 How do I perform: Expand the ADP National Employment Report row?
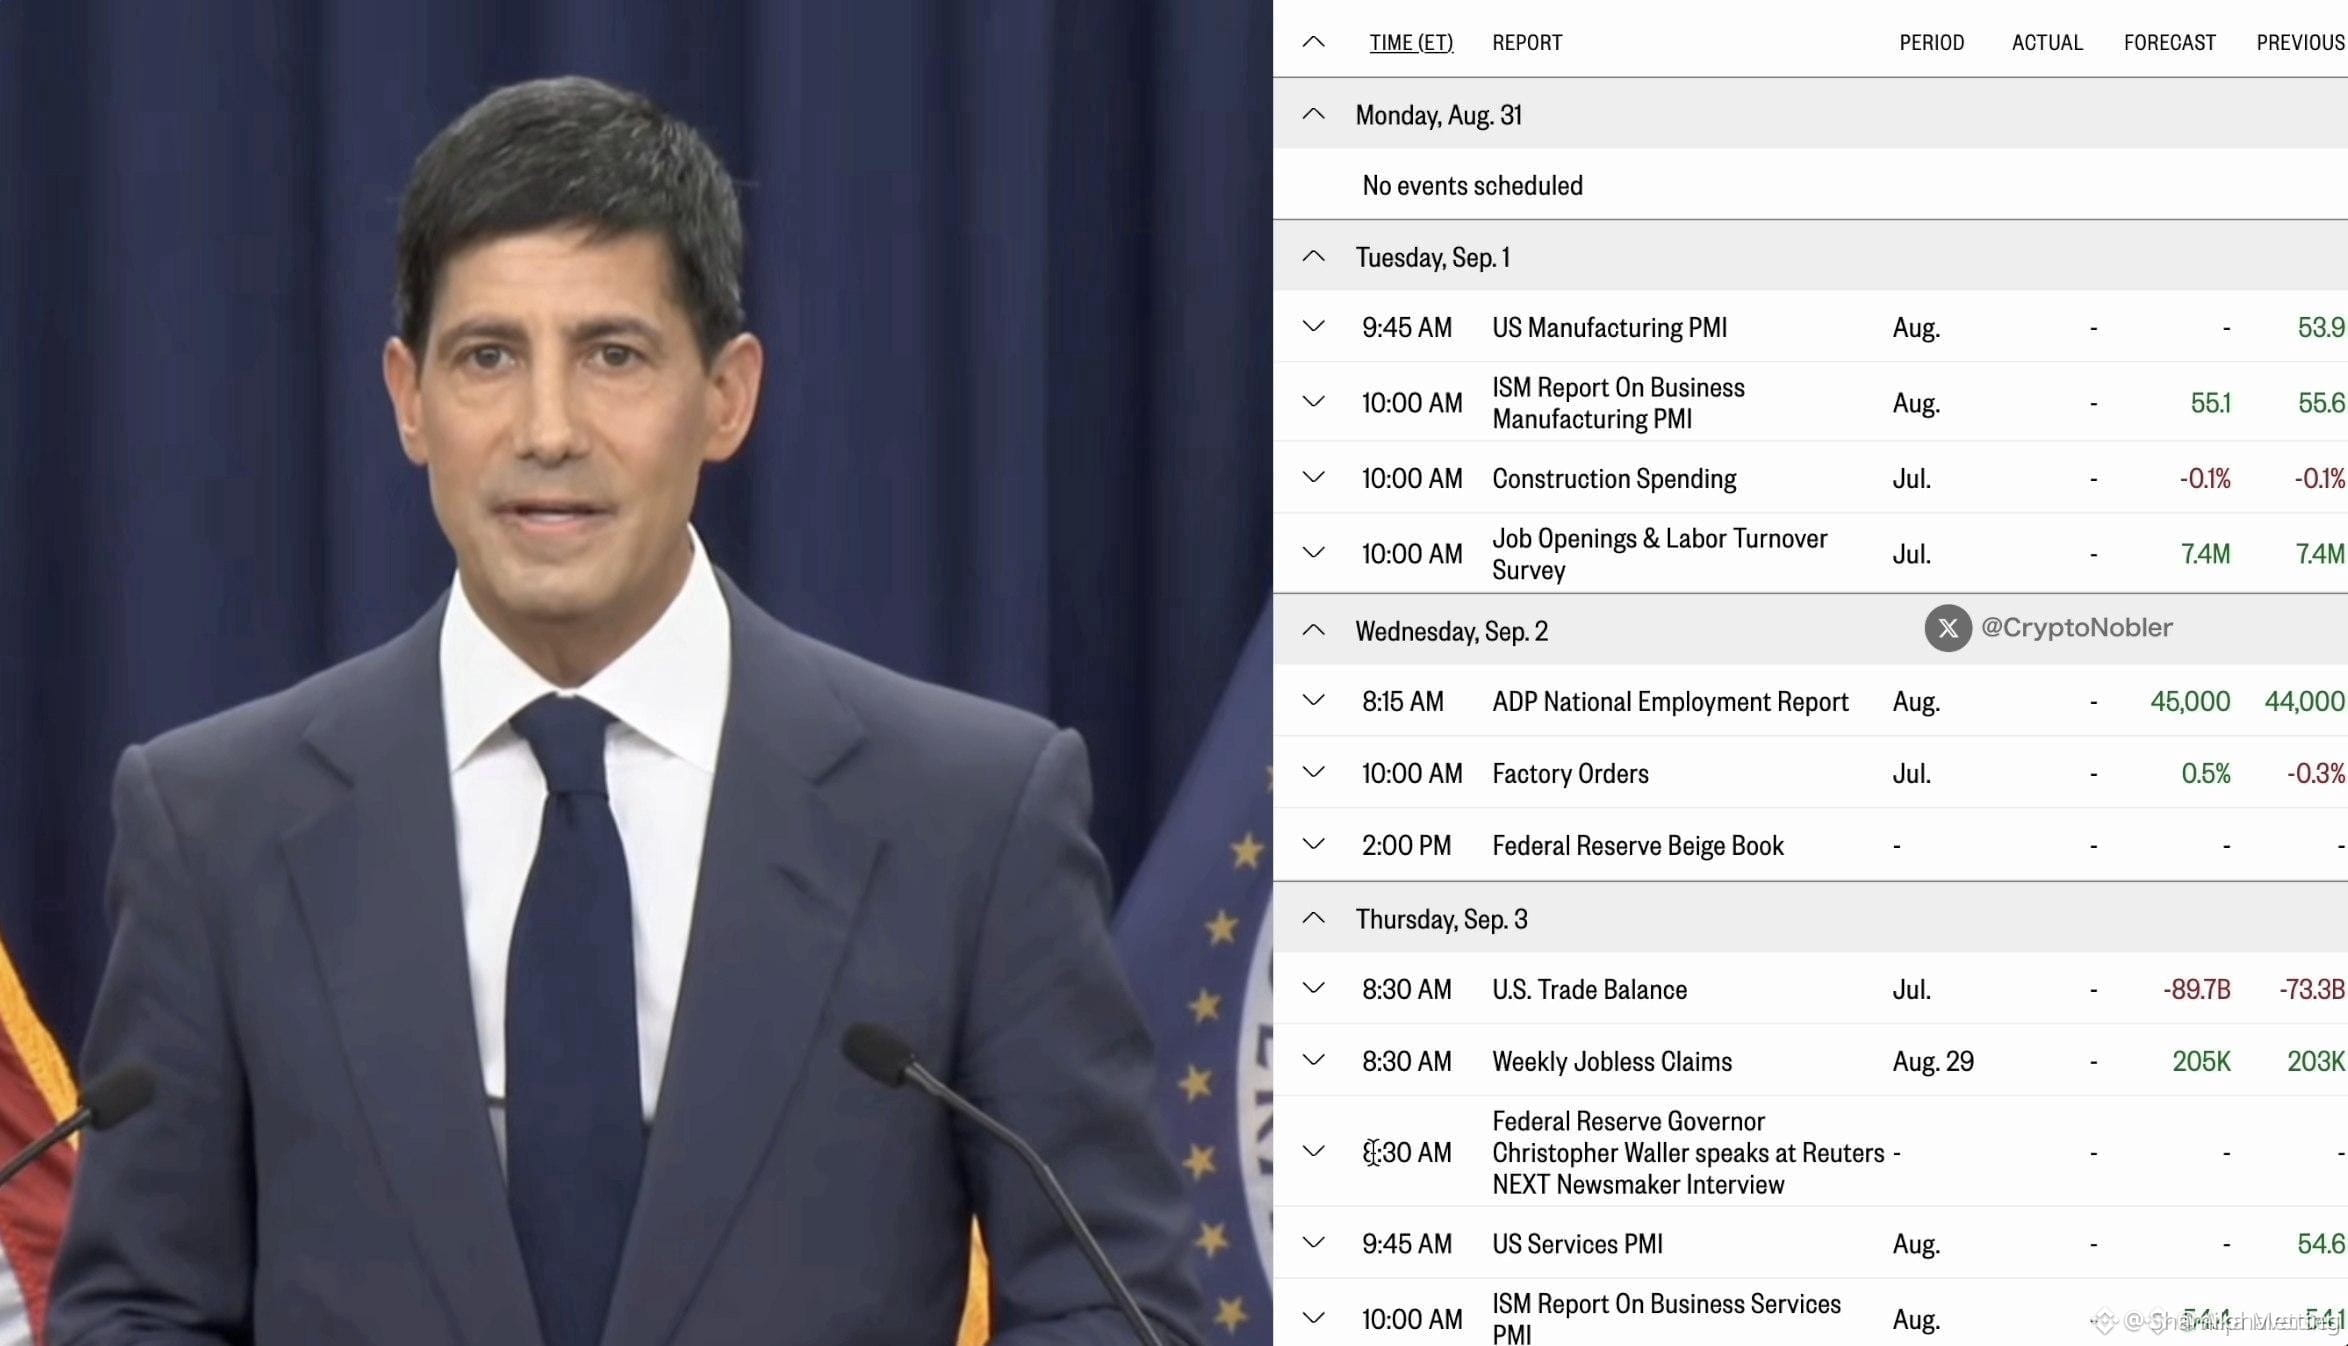coord(1313,700)
